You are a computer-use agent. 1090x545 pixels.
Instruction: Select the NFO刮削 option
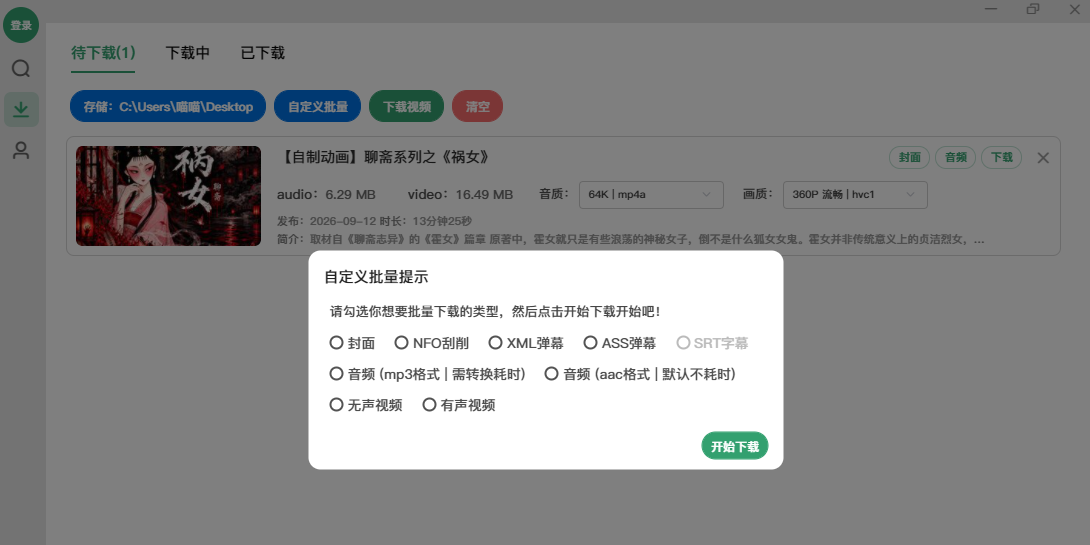pos(432,343)
